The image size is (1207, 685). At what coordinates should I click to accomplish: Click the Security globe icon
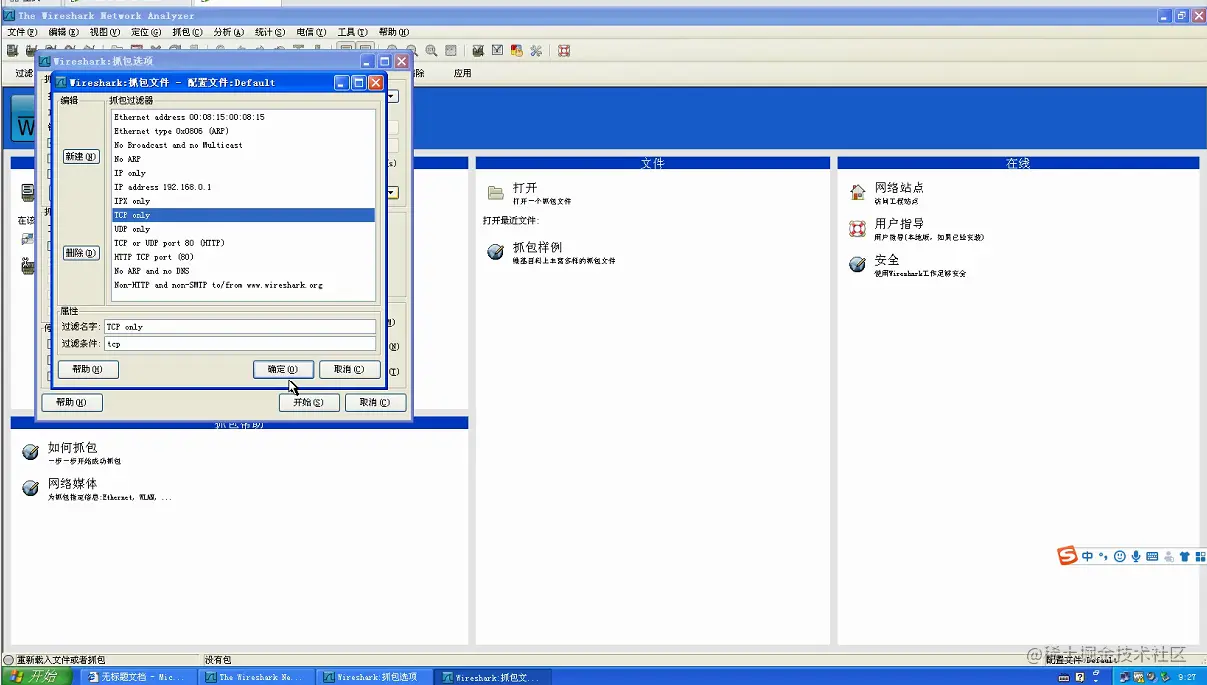click(857, 265)
